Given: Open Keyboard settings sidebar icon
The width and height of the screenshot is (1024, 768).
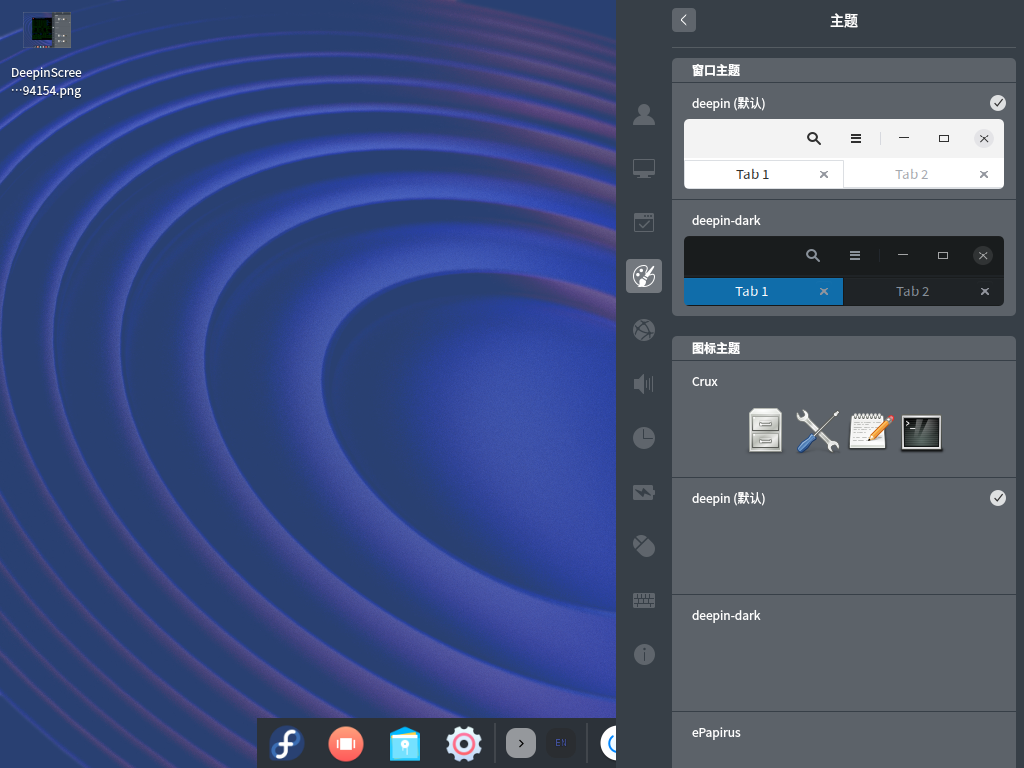Looking at the screenshot, I should tap(644, 600).
